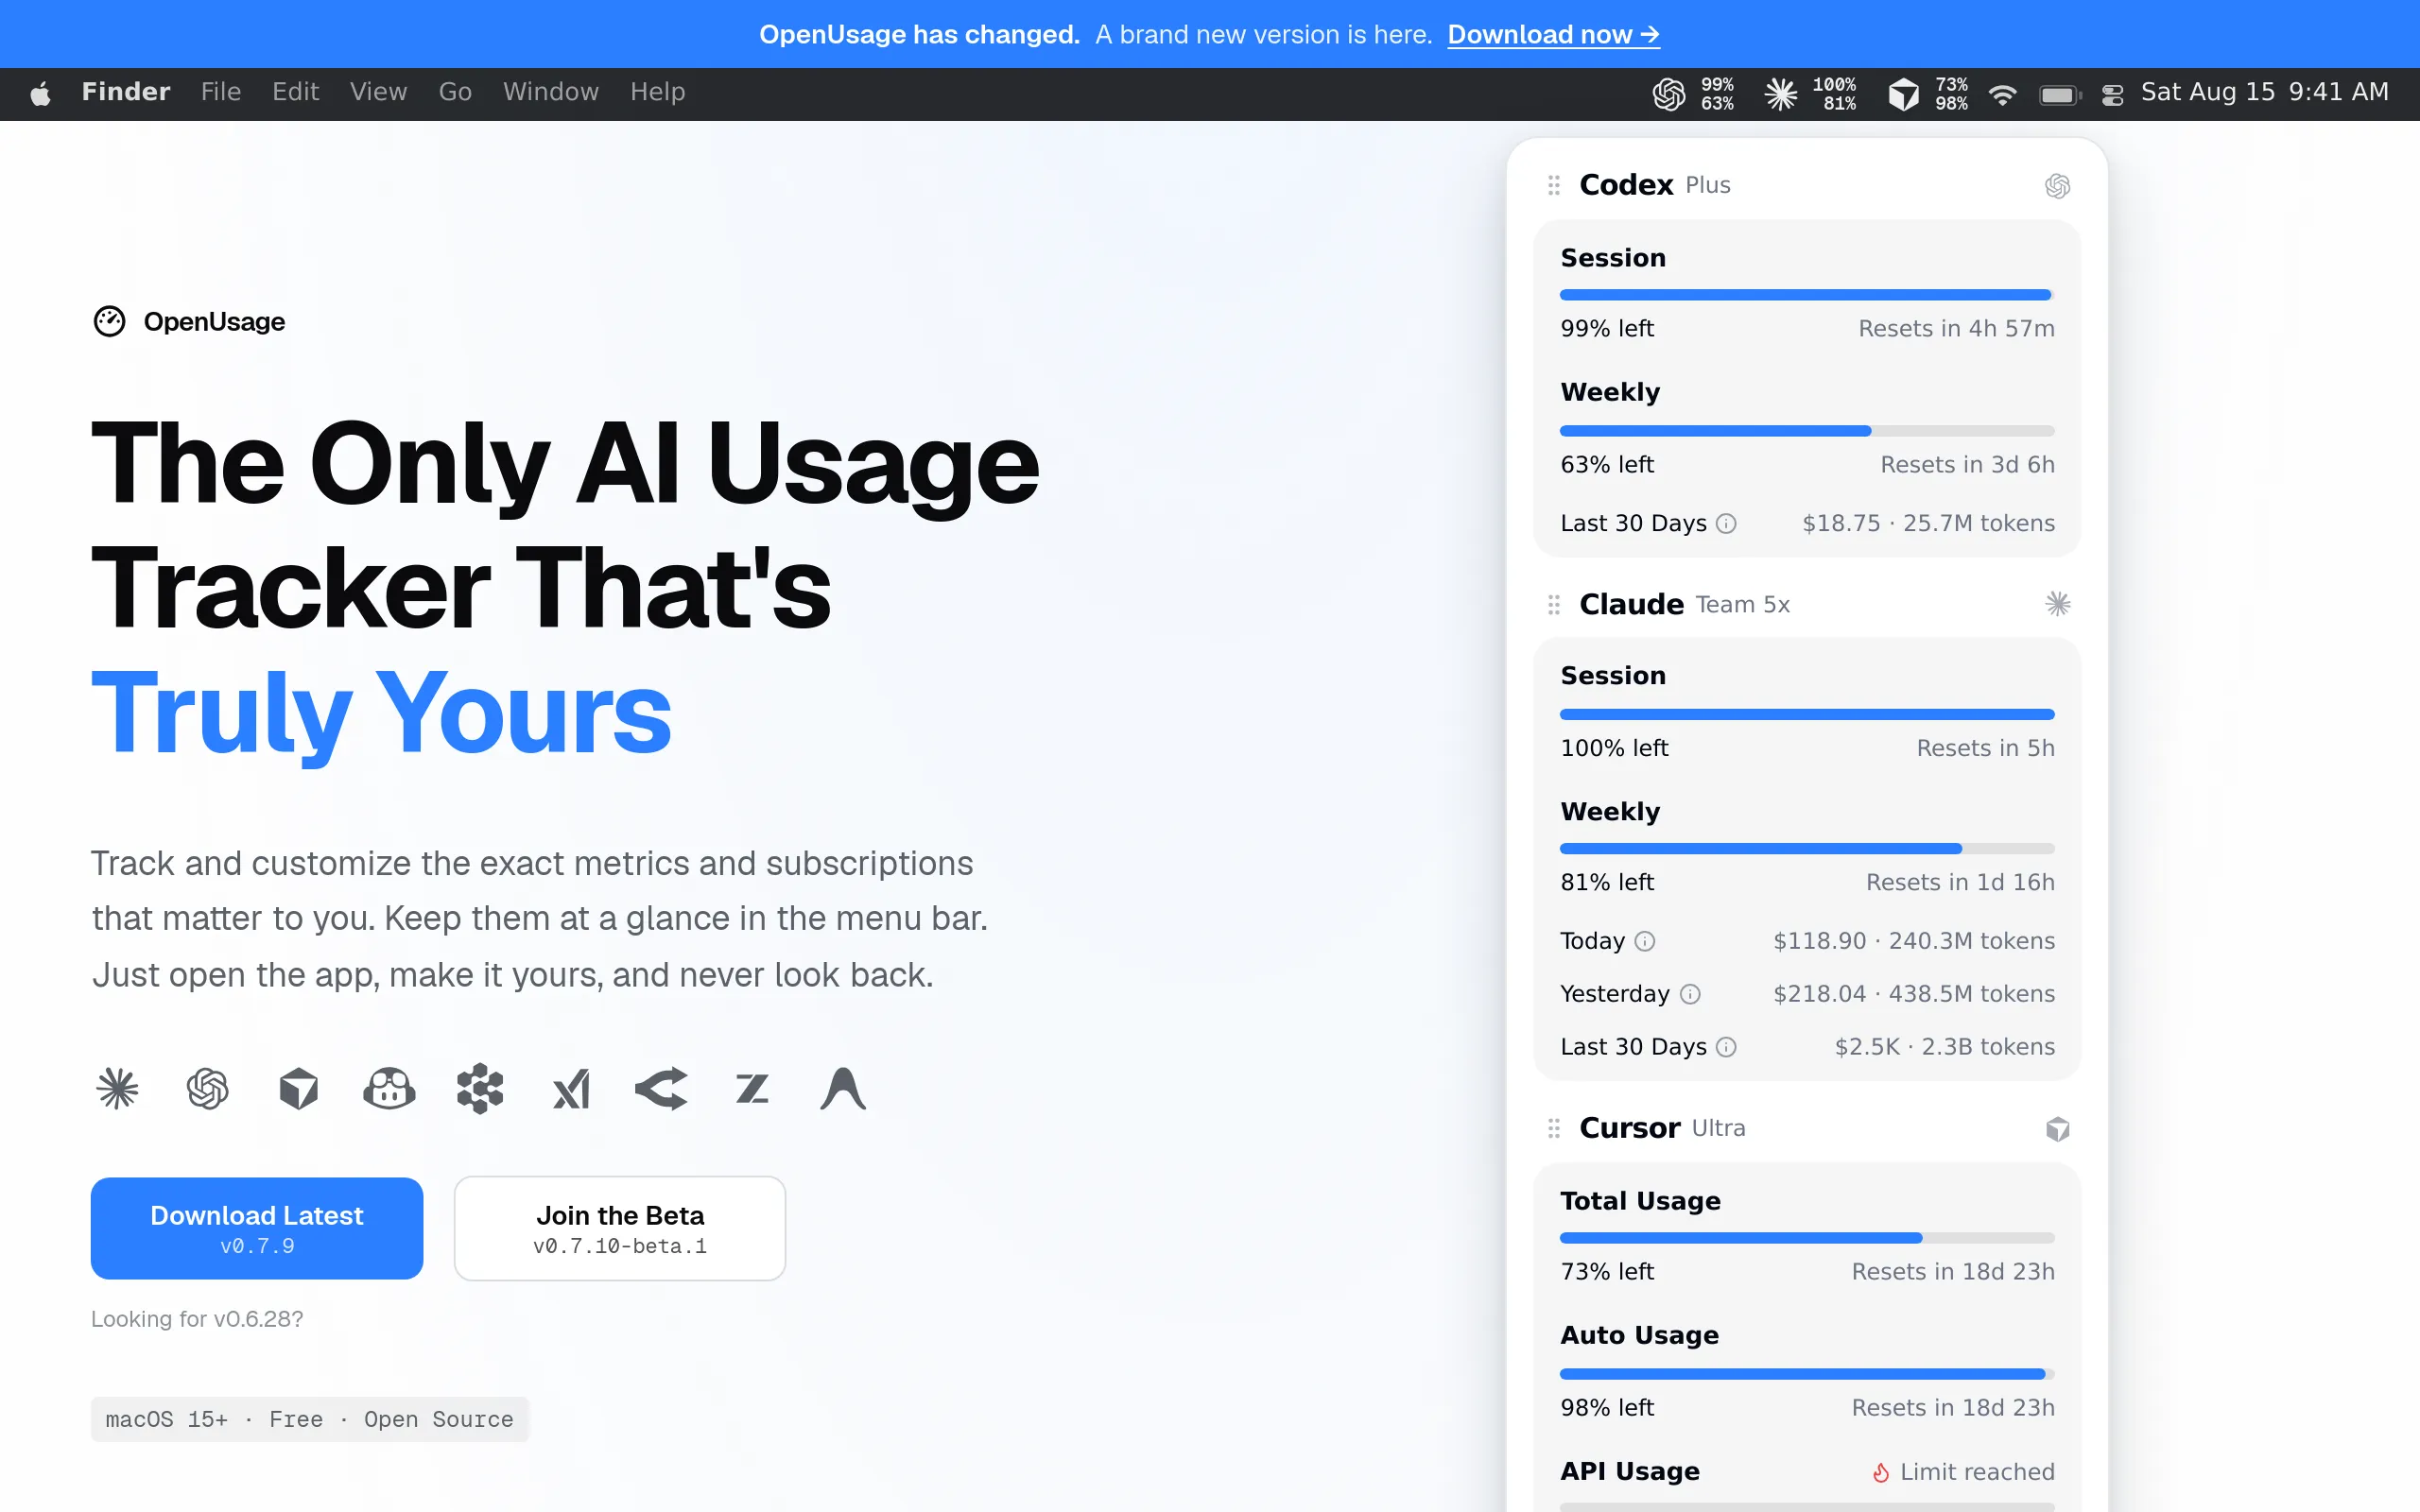Click the Codex Session progress bar
Screen dimensions: 2420x1512
[x=1807, y=295]
